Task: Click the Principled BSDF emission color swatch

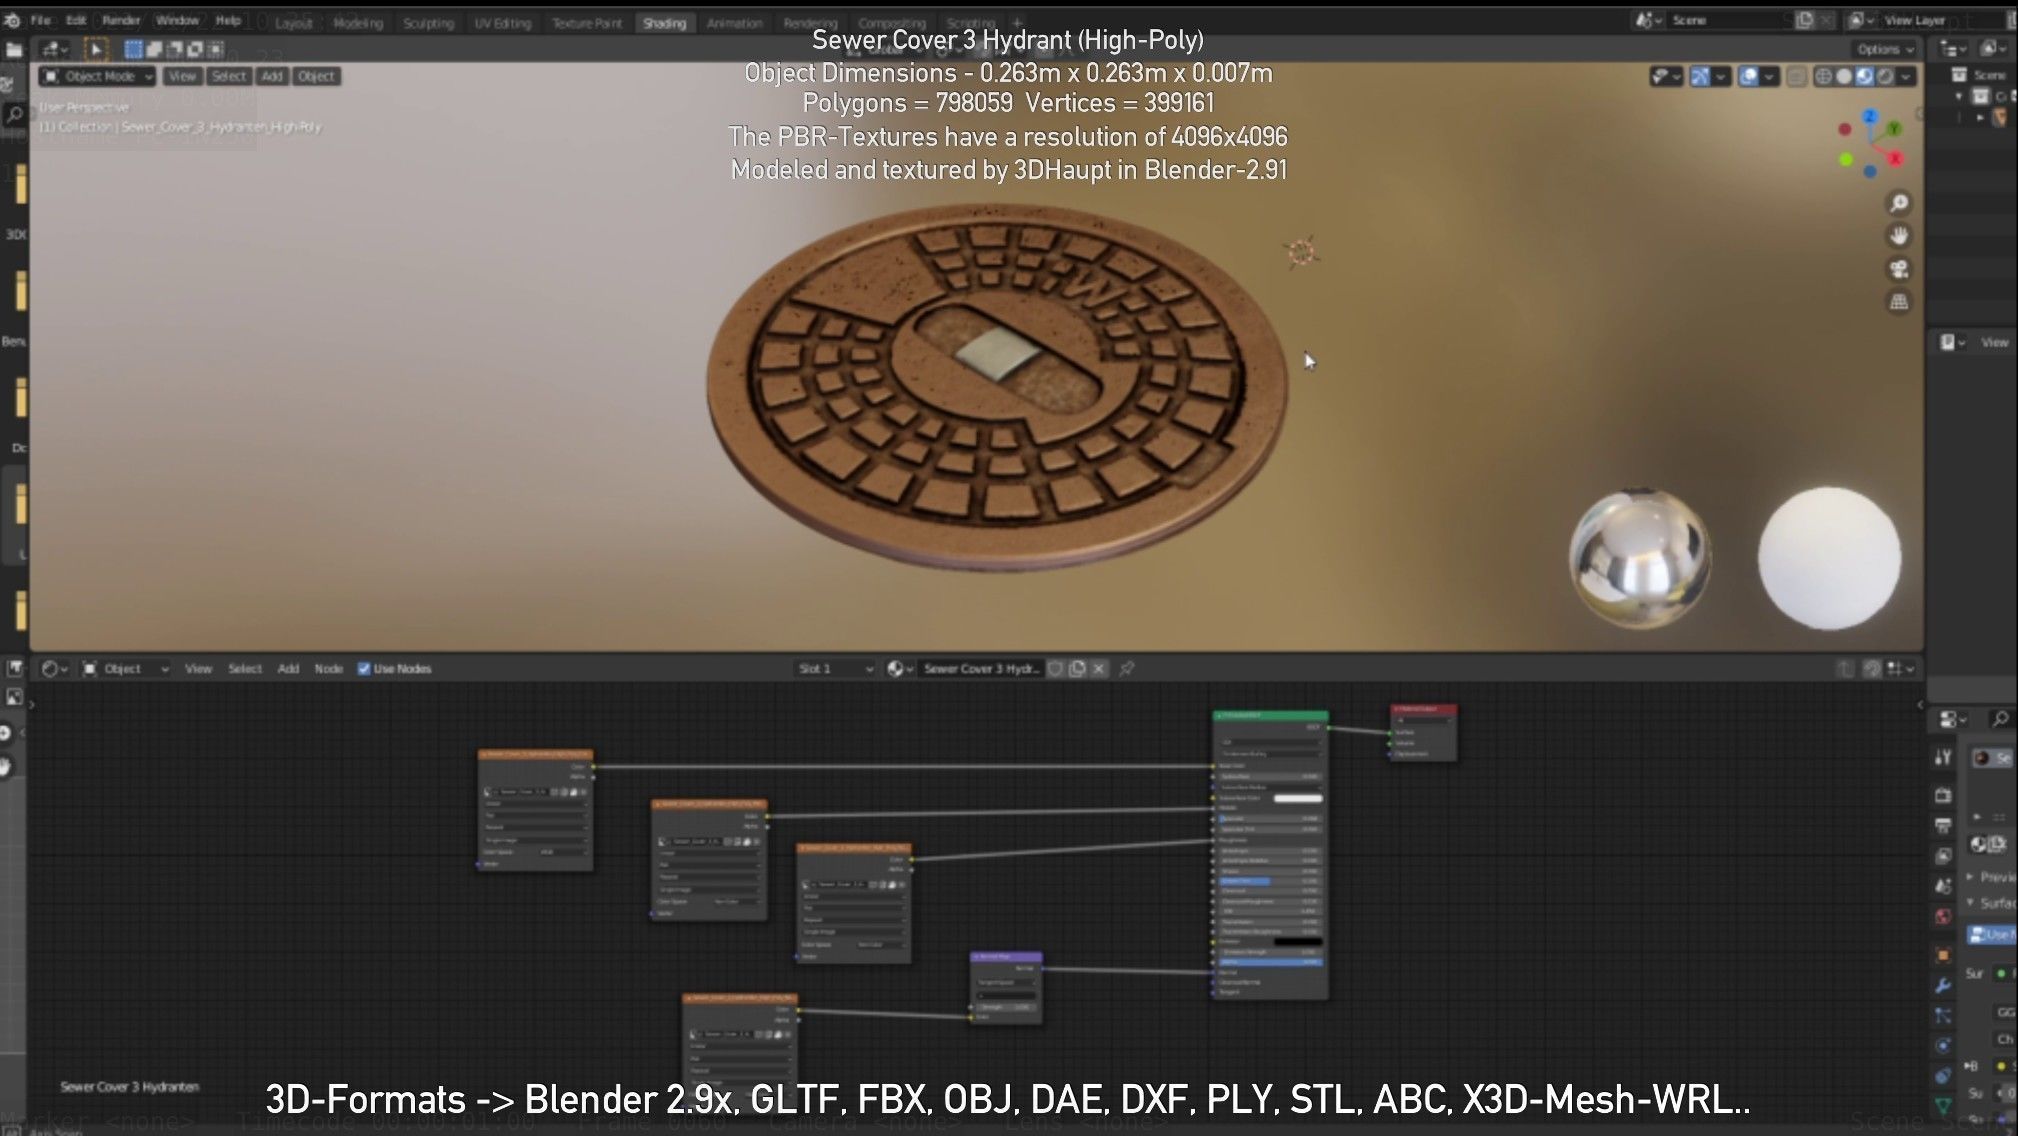Action: tap(1298, 941)
